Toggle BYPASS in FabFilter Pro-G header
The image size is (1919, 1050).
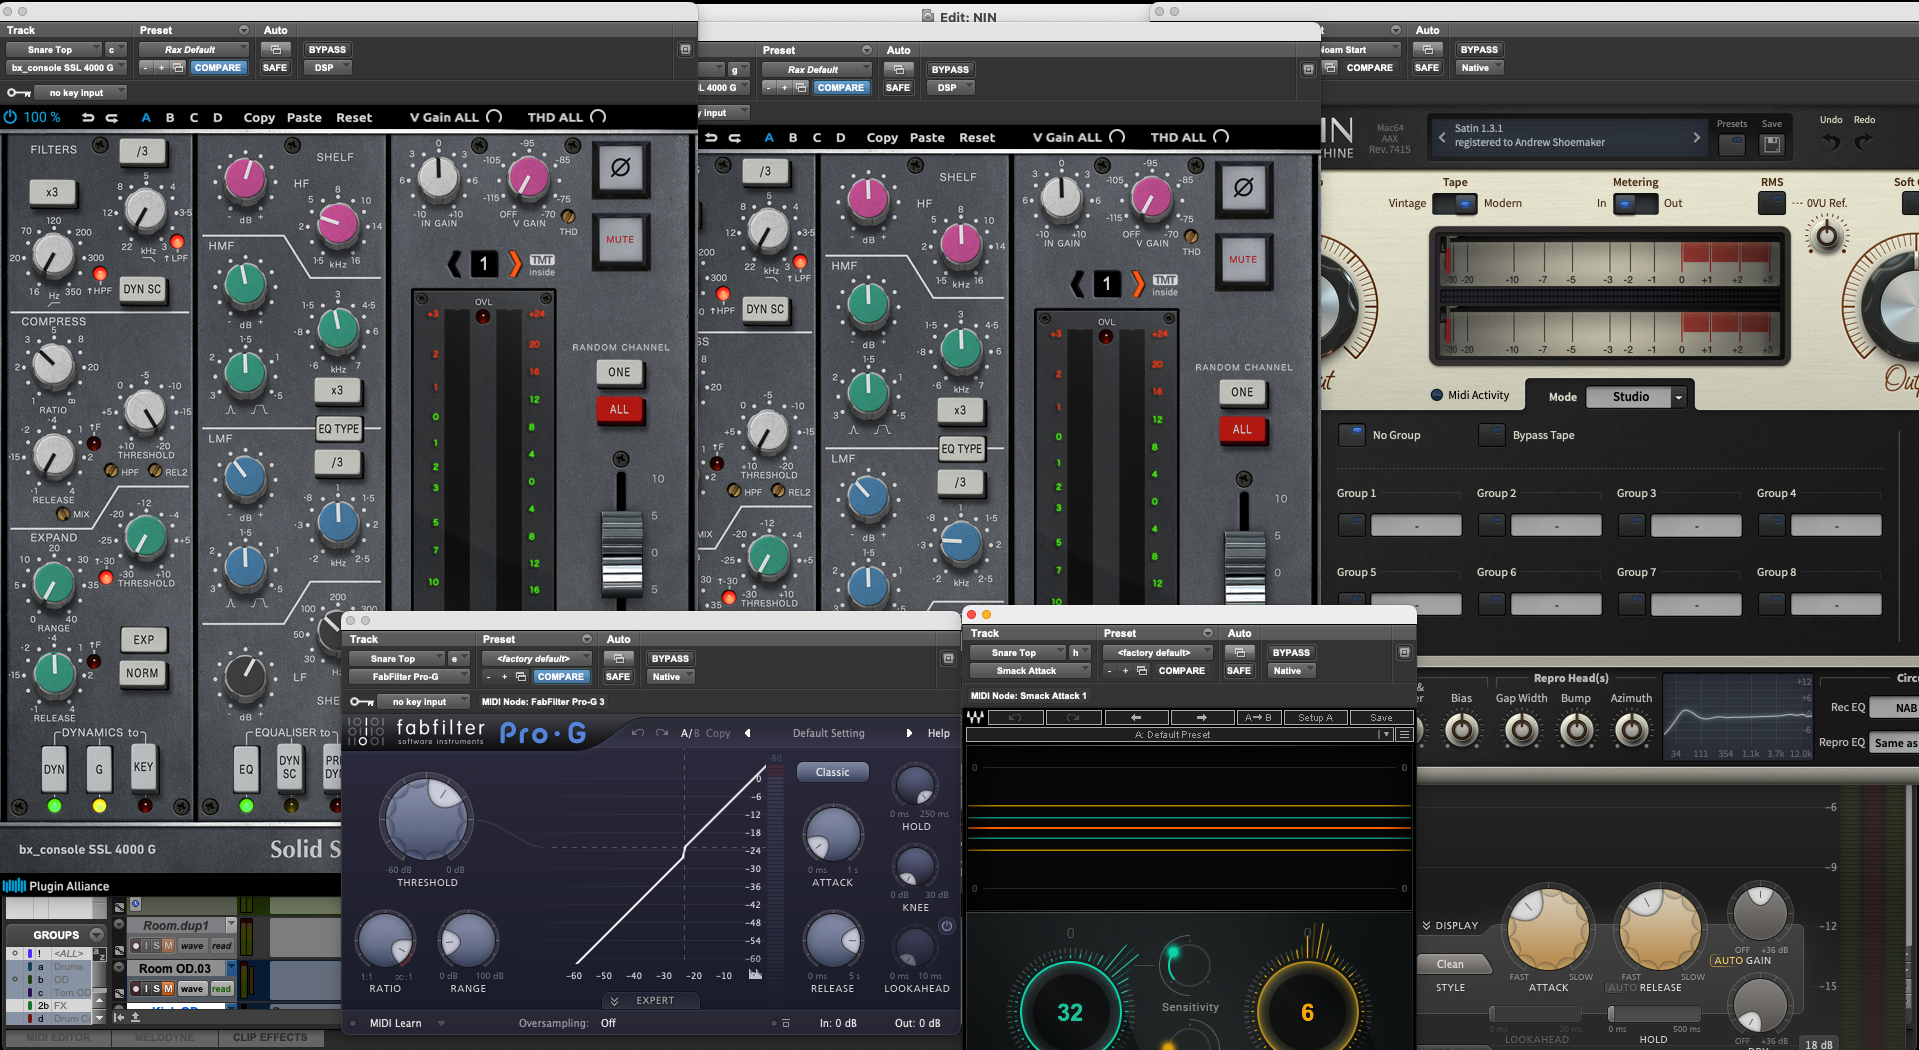pos(670,658)
